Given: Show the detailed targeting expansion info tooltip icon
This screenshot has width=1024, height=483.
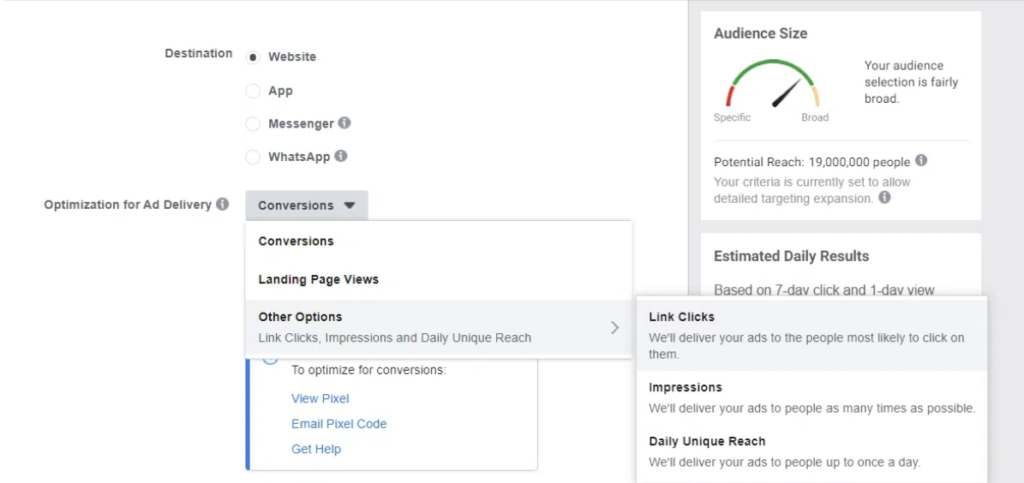Looking at the screenshot, I should click(884, 198).
